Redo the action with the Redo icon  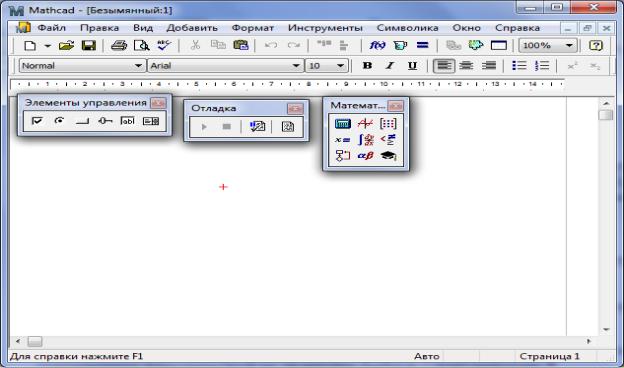(x=294, y=45)
